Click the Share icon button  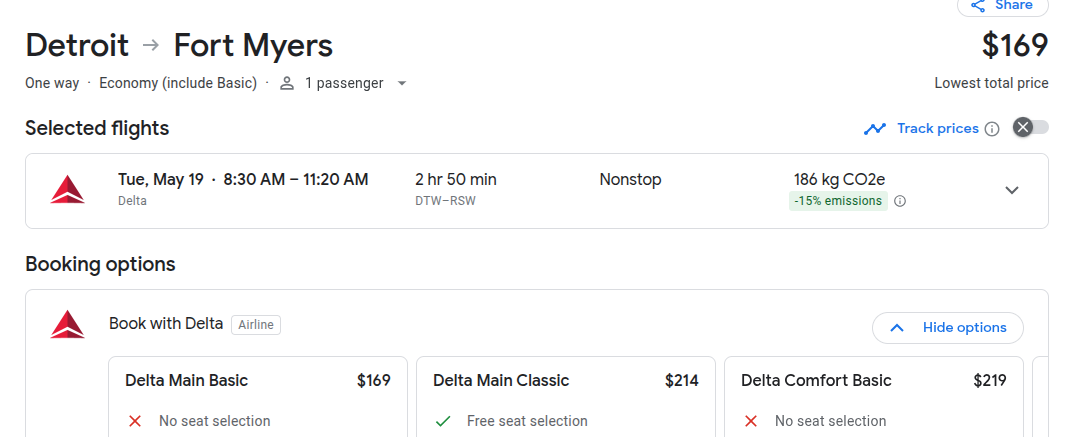[x=978, y=6]
